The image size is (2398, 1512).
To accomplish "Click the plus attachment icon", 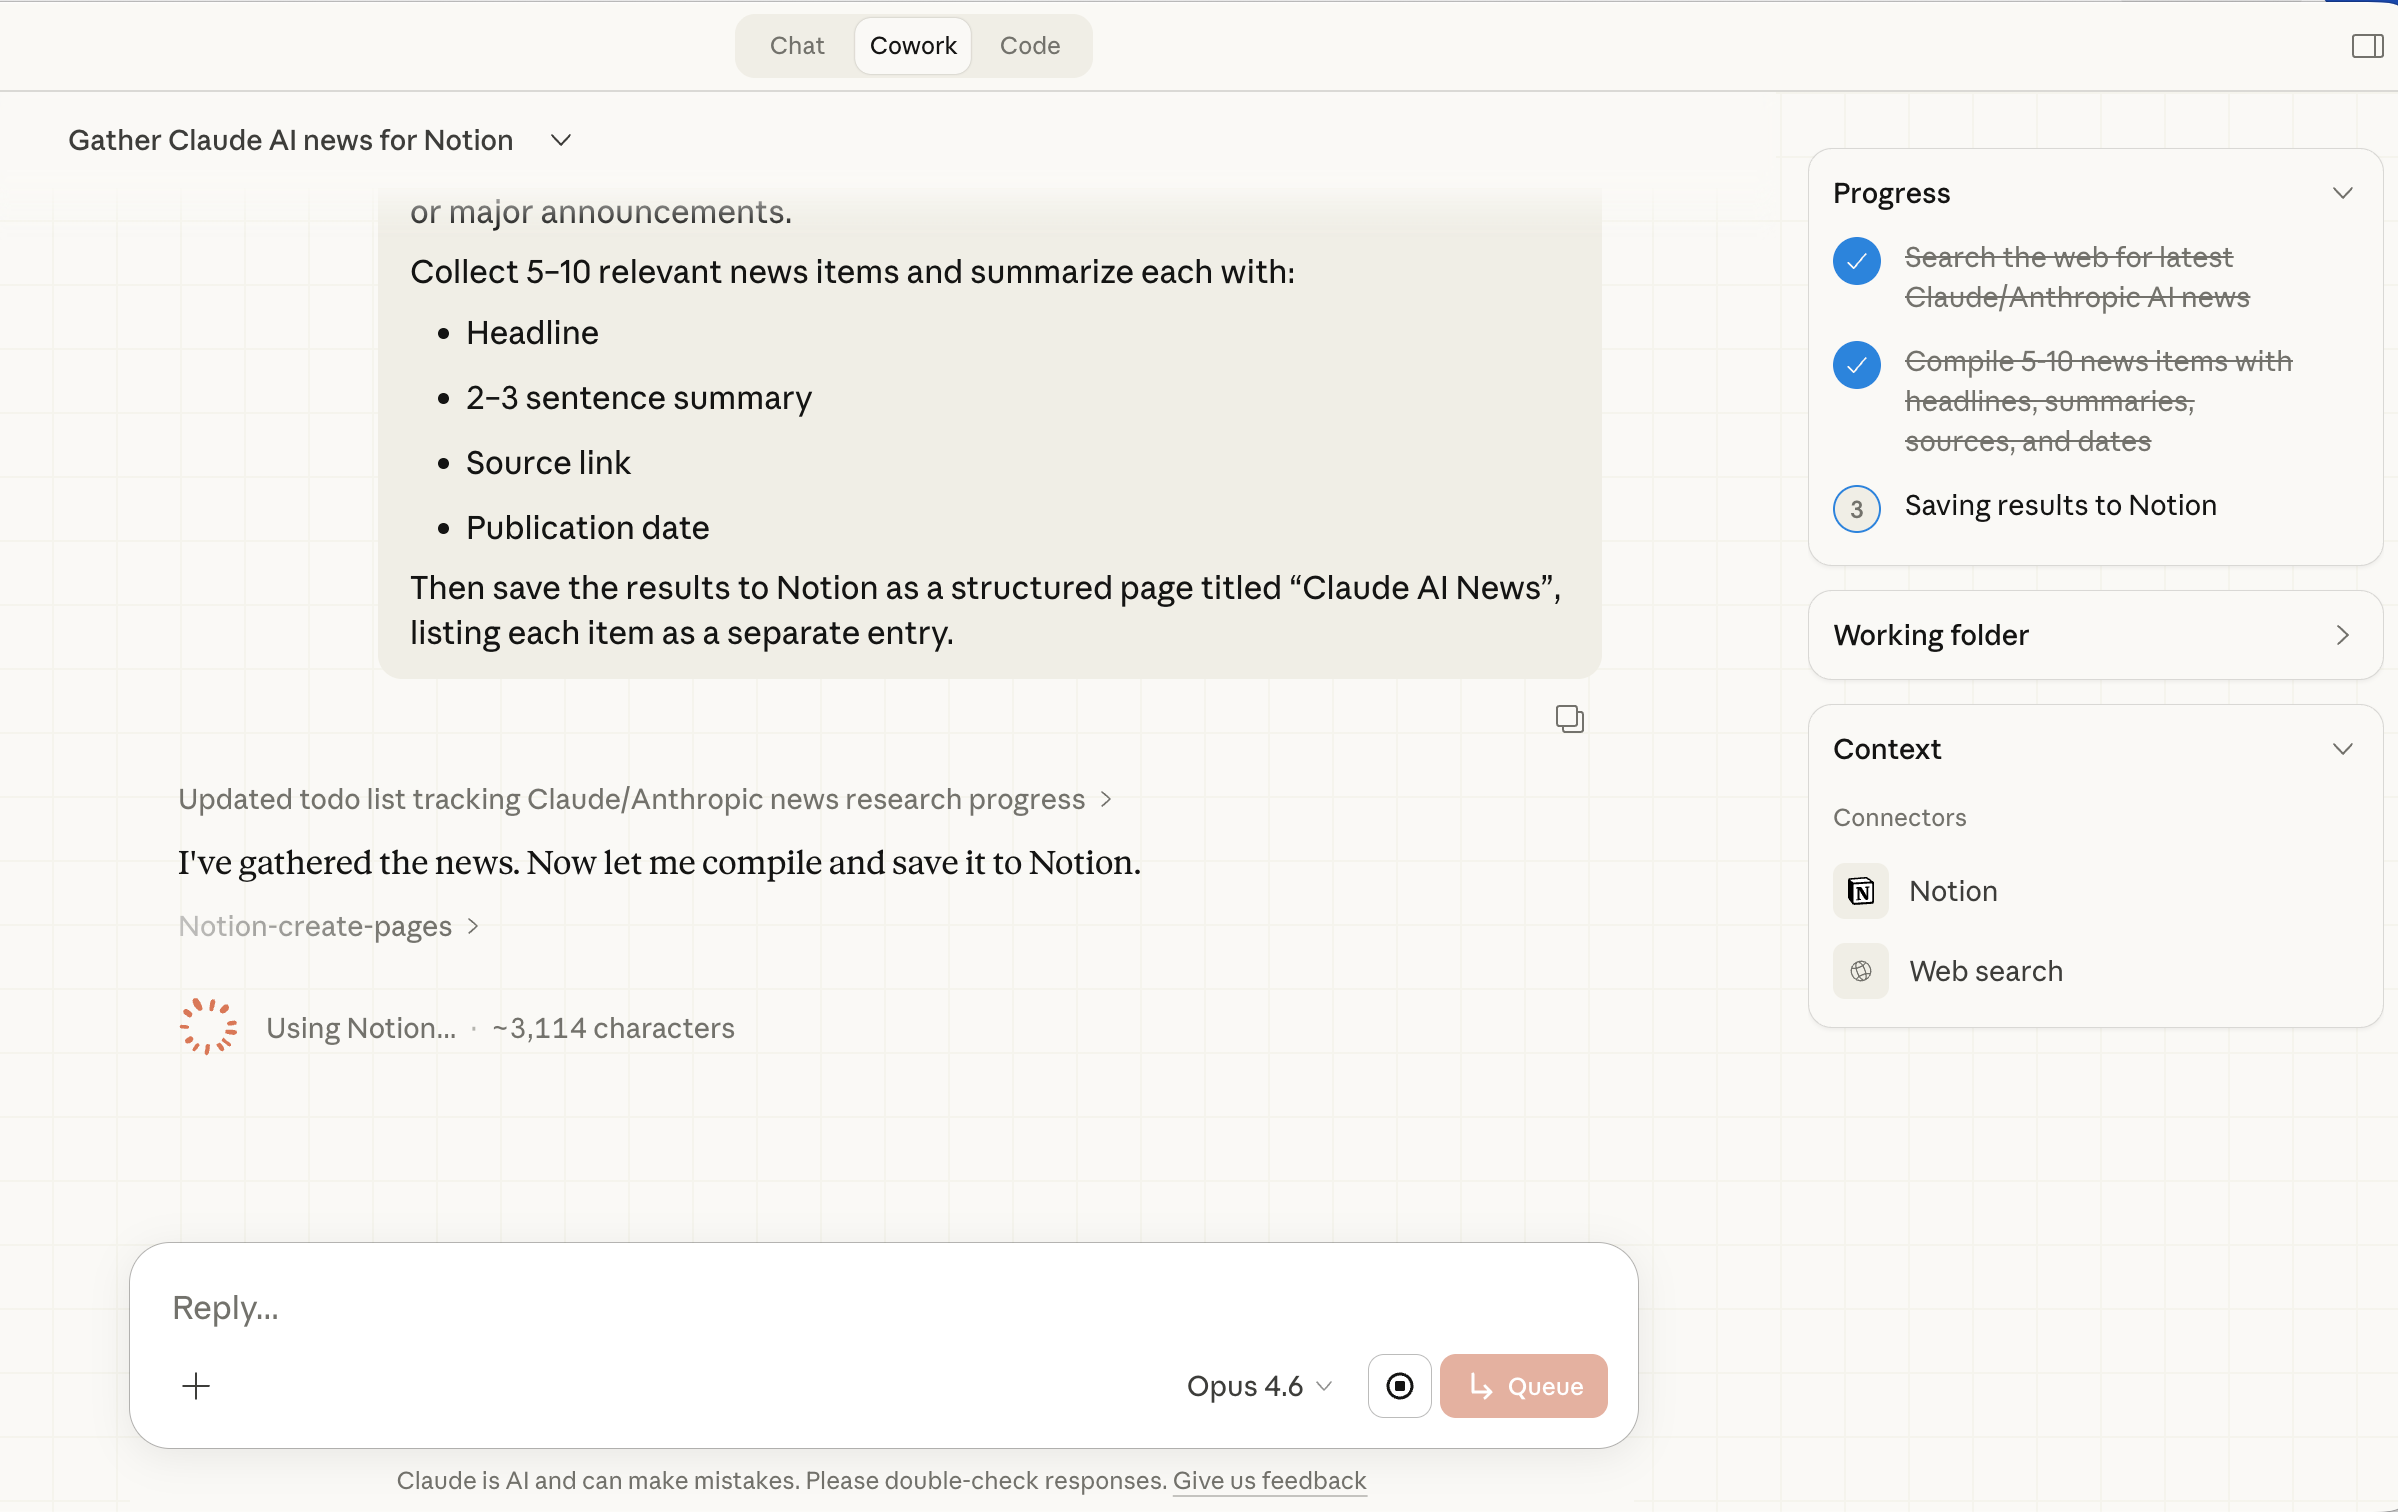I will (196, 1386).
